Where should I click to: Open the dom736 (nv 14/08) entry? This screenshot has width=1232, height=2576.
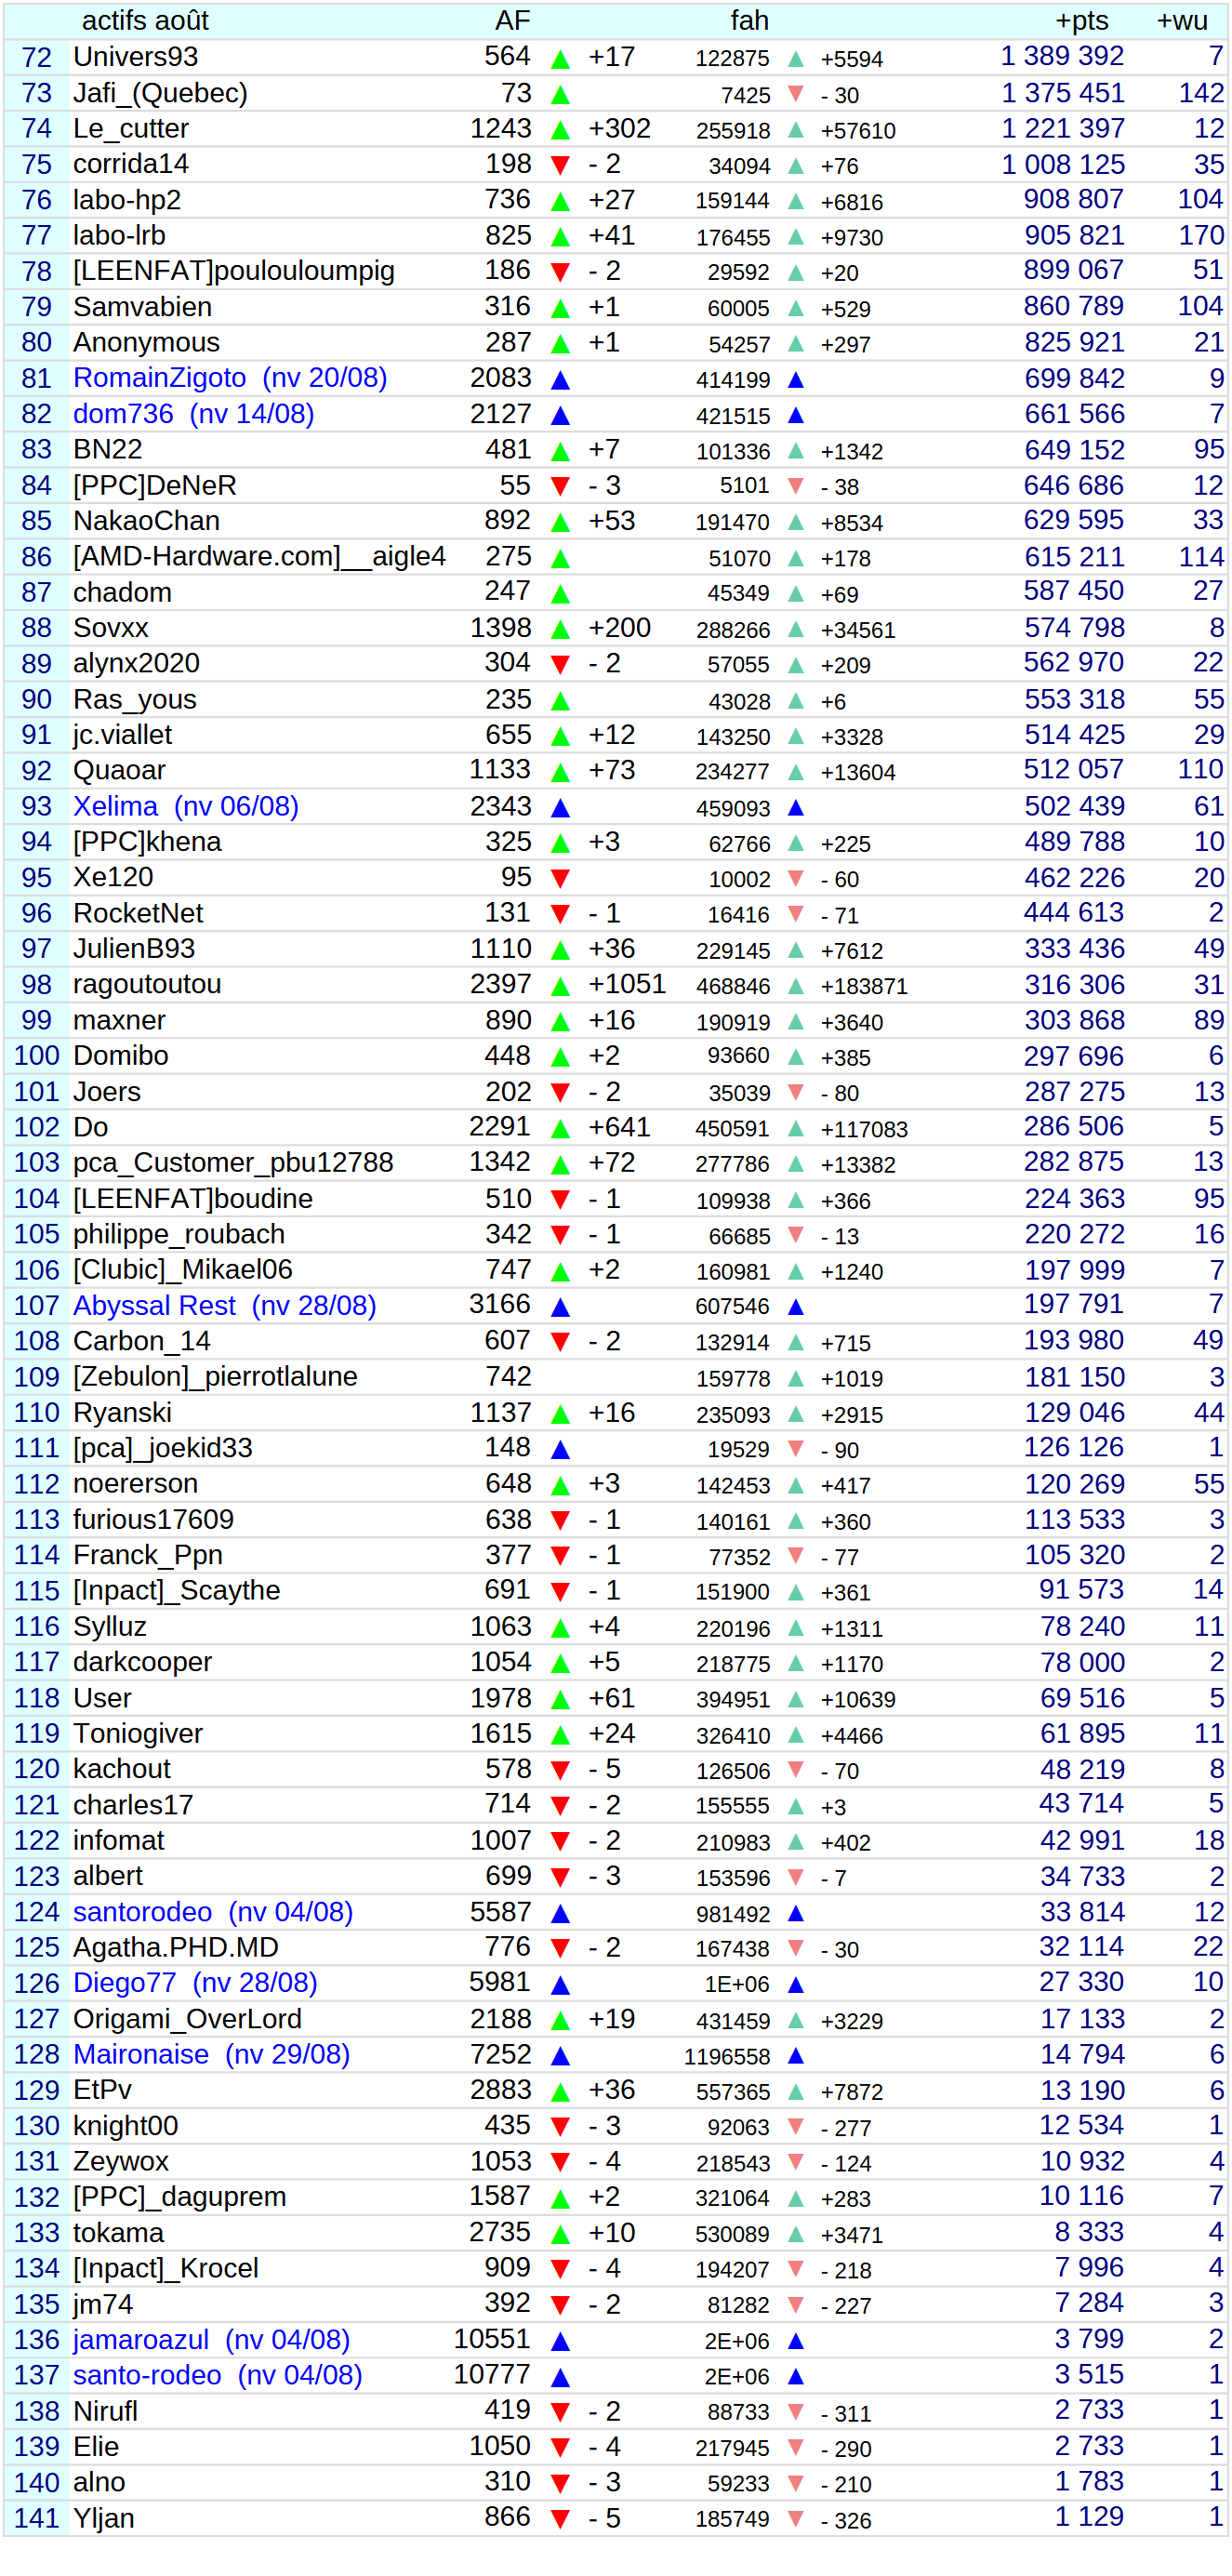(193, 414)
